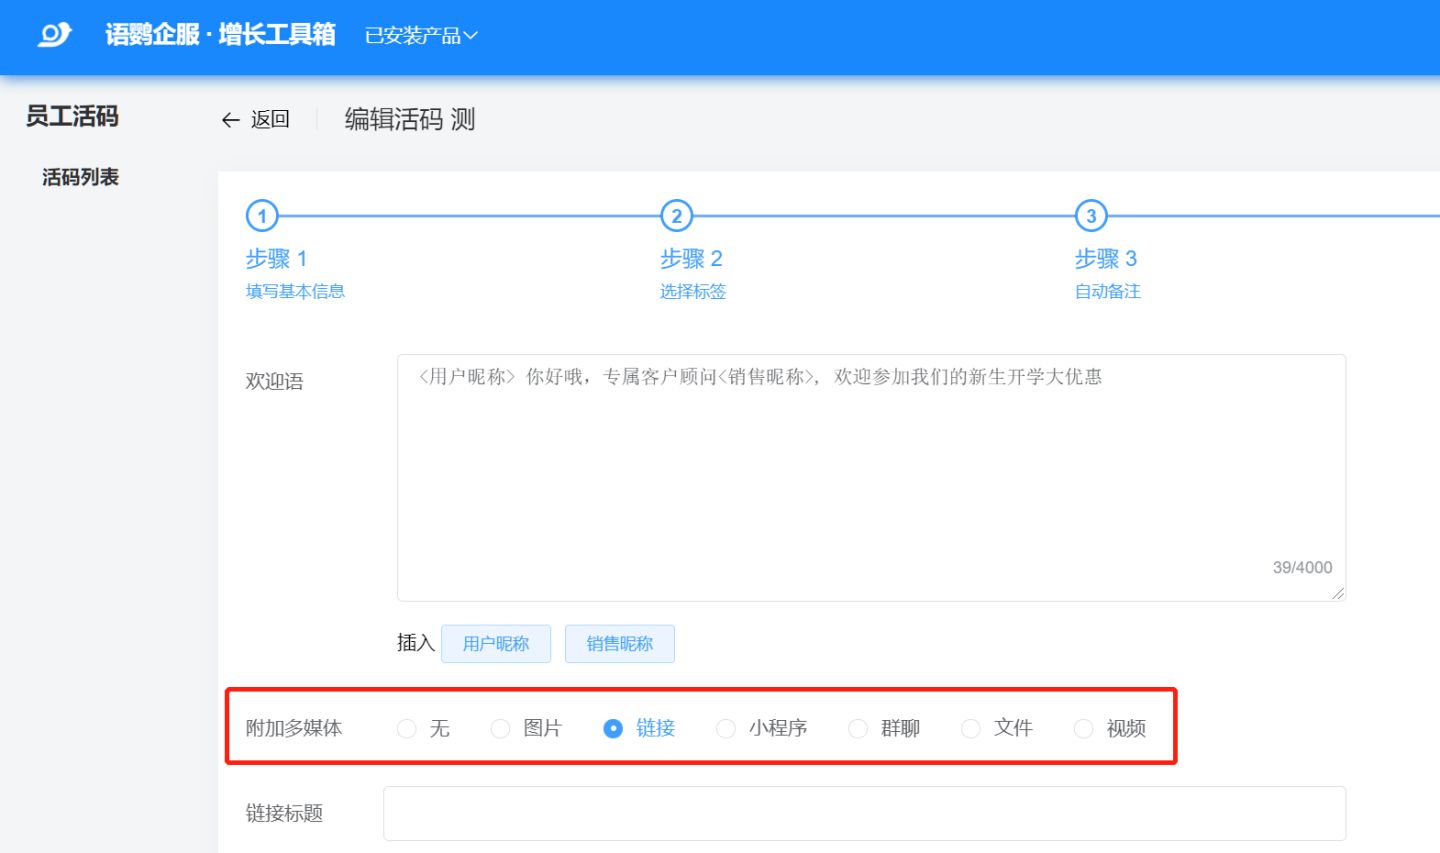Expand the 已安装产品 dropdown
Screen dimensions: 1440x853
tap(421, 36)
